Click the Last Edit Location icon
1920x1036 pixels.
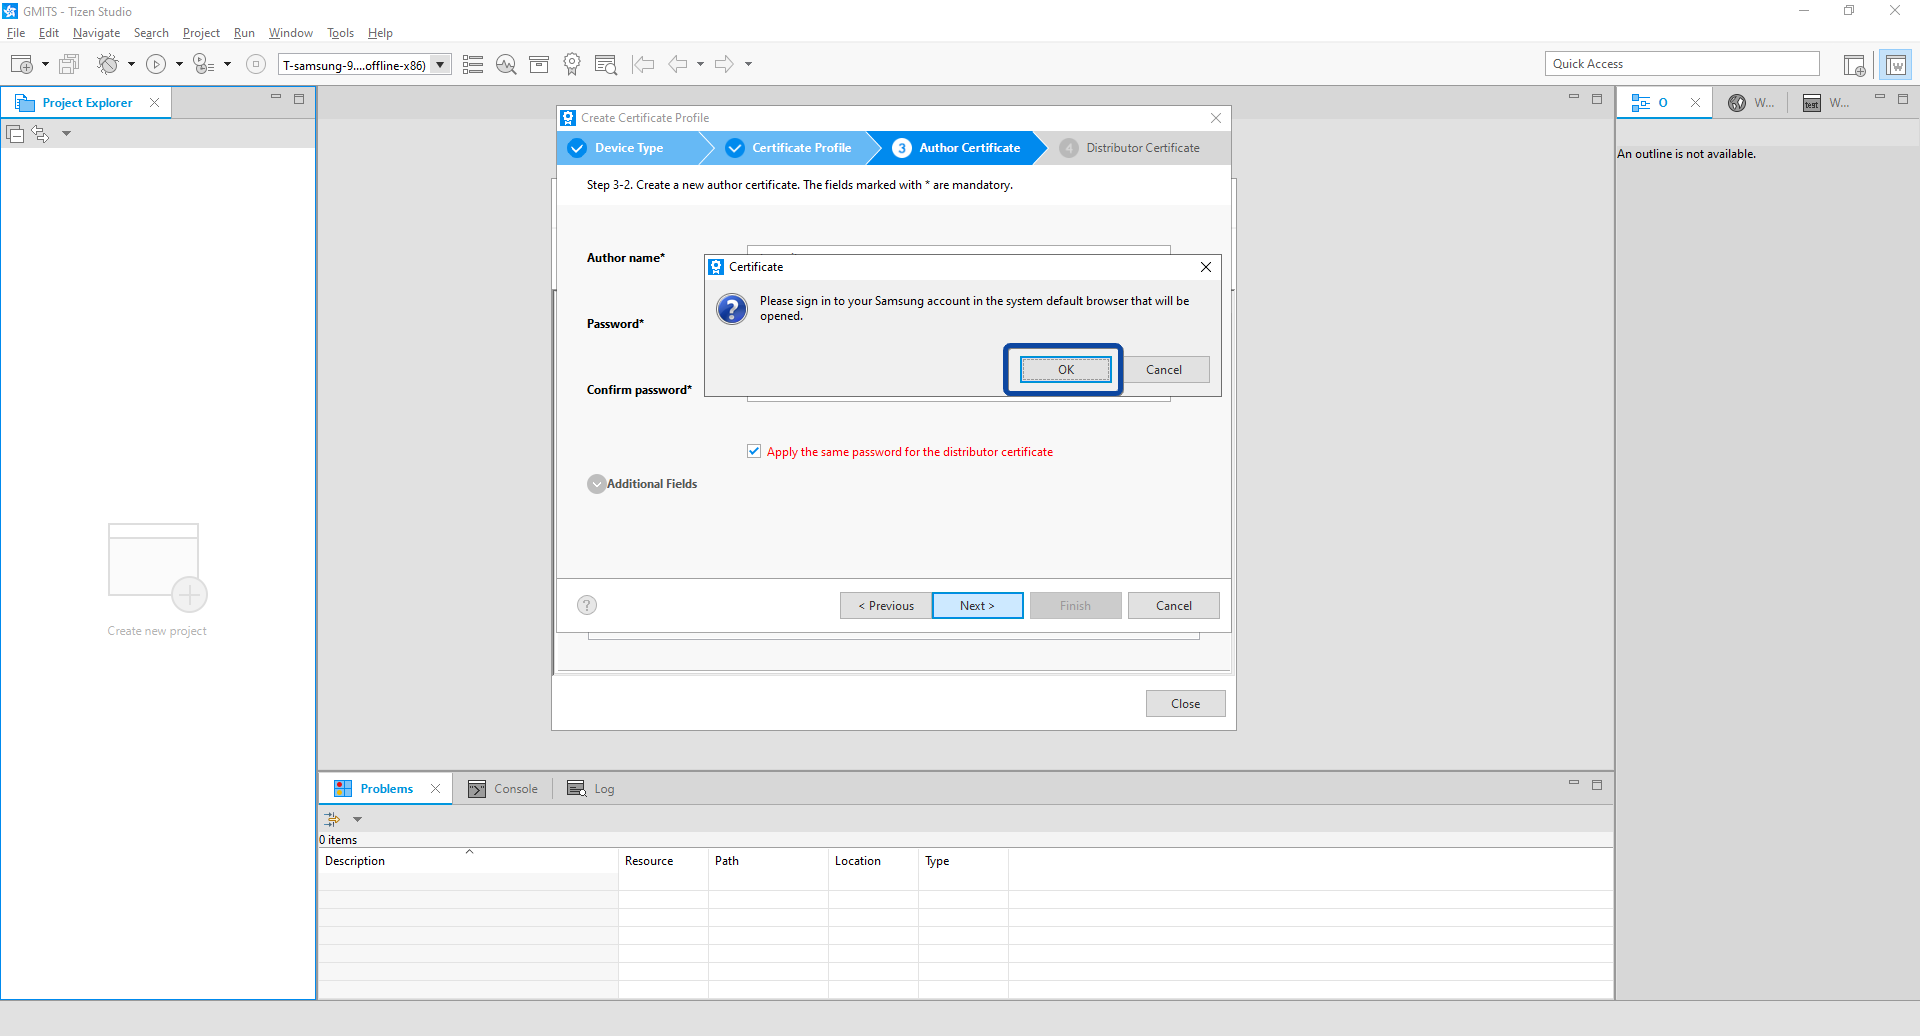click(x=643, y=65)
